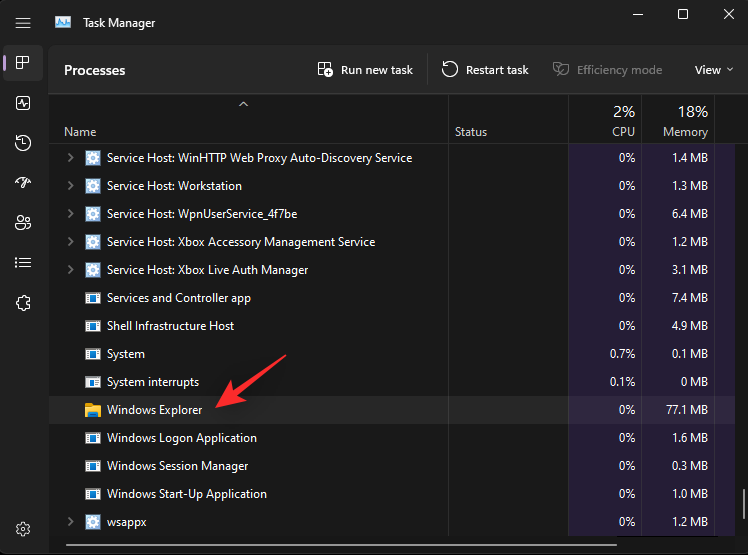Open Startup apps sidebar icon
Image resolution: width=748 pixels, height=555 pixels.
23,182
